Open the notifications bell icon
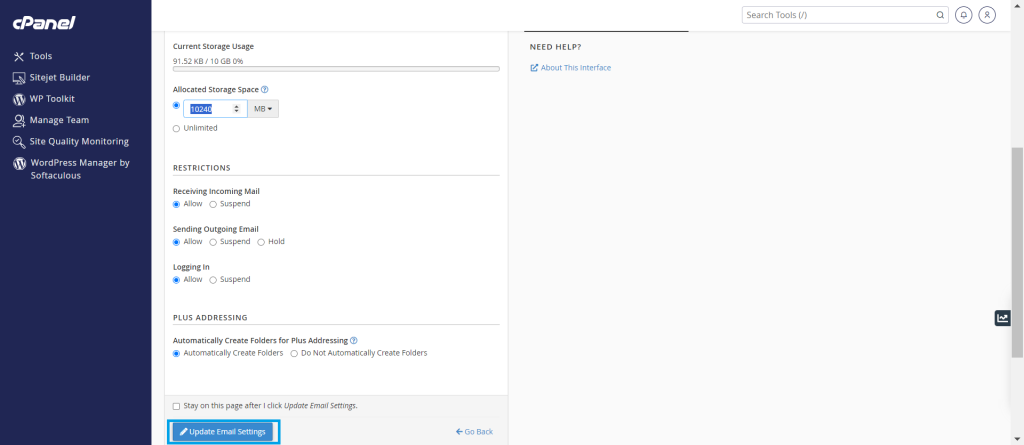The height and width of the screenshot is (445, 1024). point(964,15)
